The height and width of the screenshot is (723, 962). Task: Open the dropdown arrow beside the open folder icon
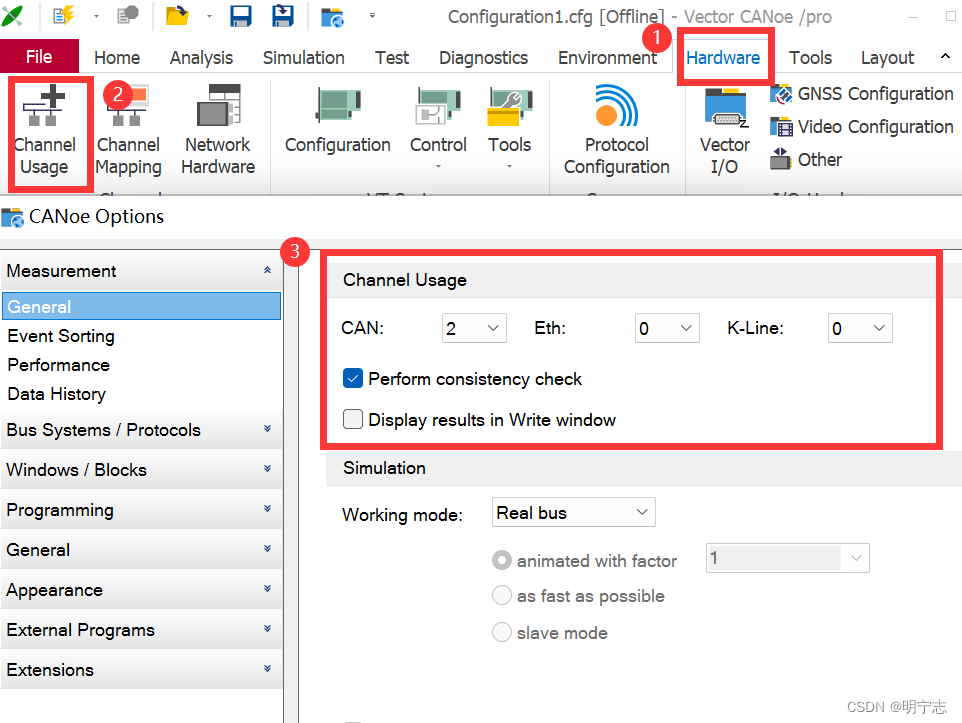[209, 17]
